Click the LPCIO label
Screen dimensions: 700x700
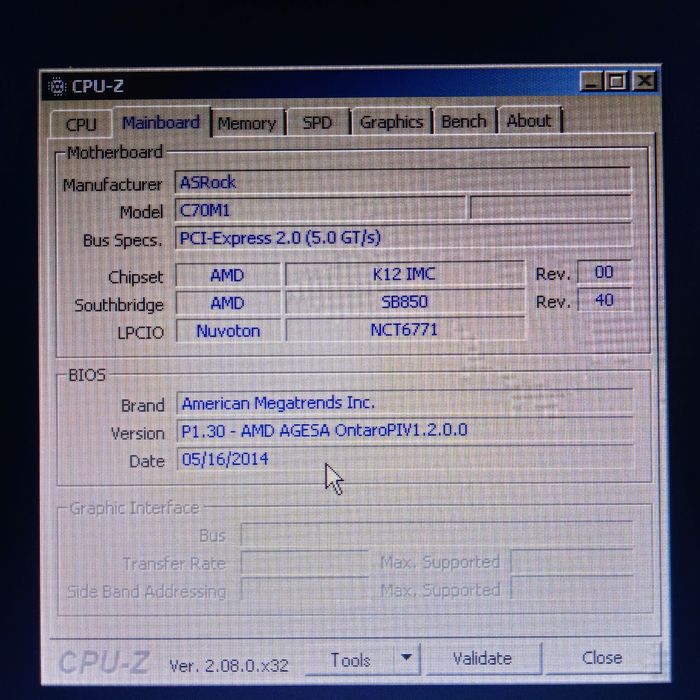(x=141, y=333)
